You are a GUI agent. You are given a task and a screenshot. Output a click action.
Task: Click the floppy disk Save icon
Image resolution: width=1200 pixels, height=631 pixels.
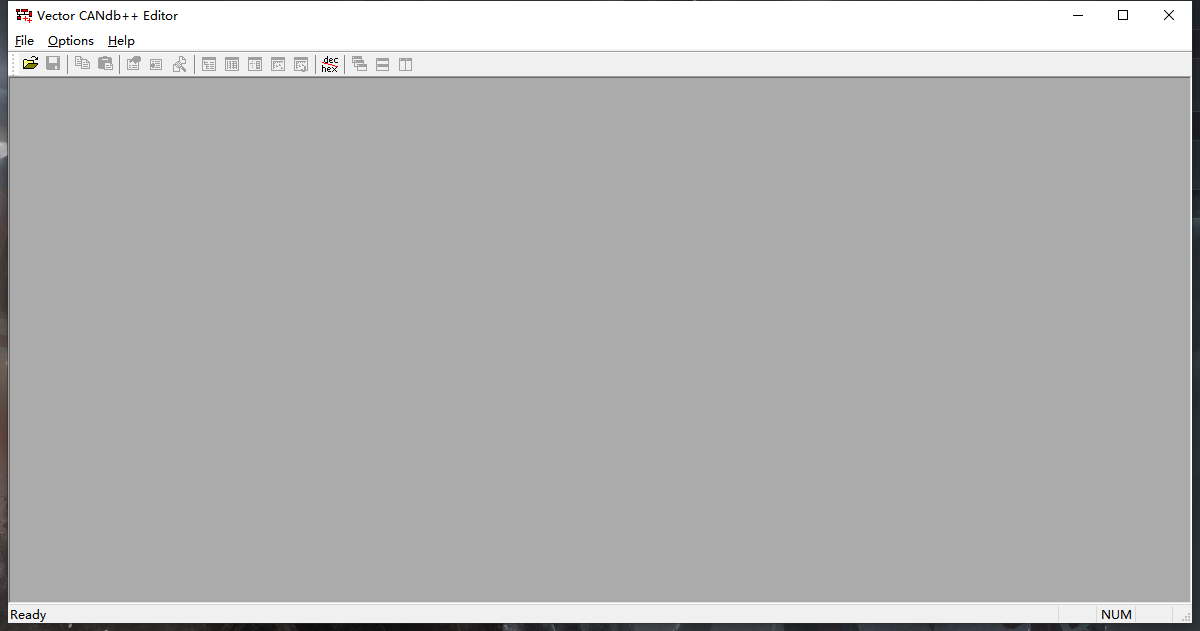(53, 64)
